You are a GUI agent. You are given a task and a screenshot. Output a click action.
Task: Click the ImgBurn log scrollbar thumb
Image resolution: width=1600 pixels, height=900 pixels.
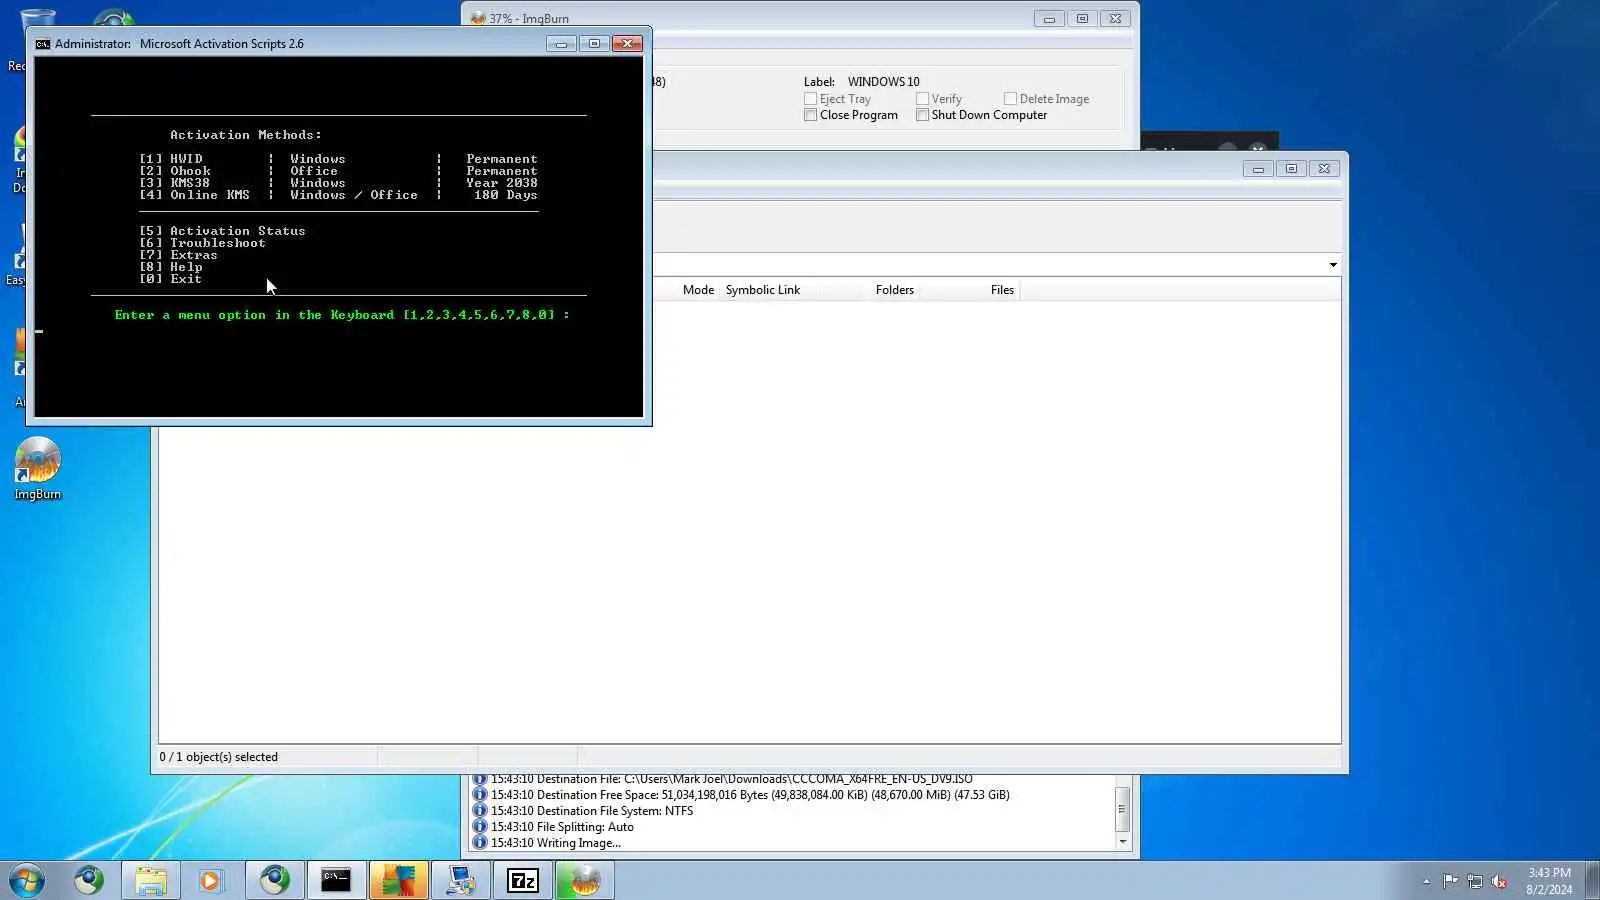tap(1122, 809)
